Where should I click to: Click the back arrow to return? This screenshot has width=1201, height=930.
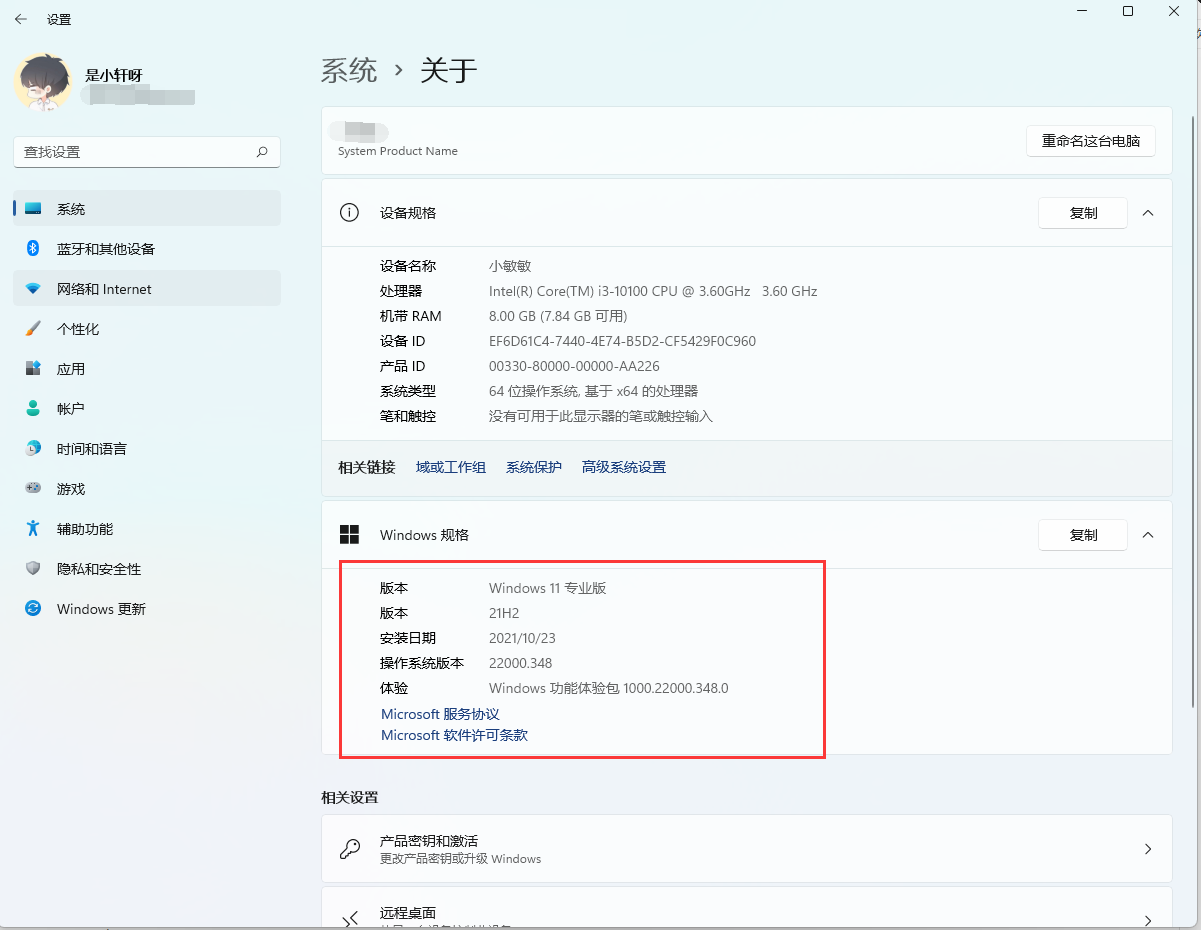click(x=21, y=18)
